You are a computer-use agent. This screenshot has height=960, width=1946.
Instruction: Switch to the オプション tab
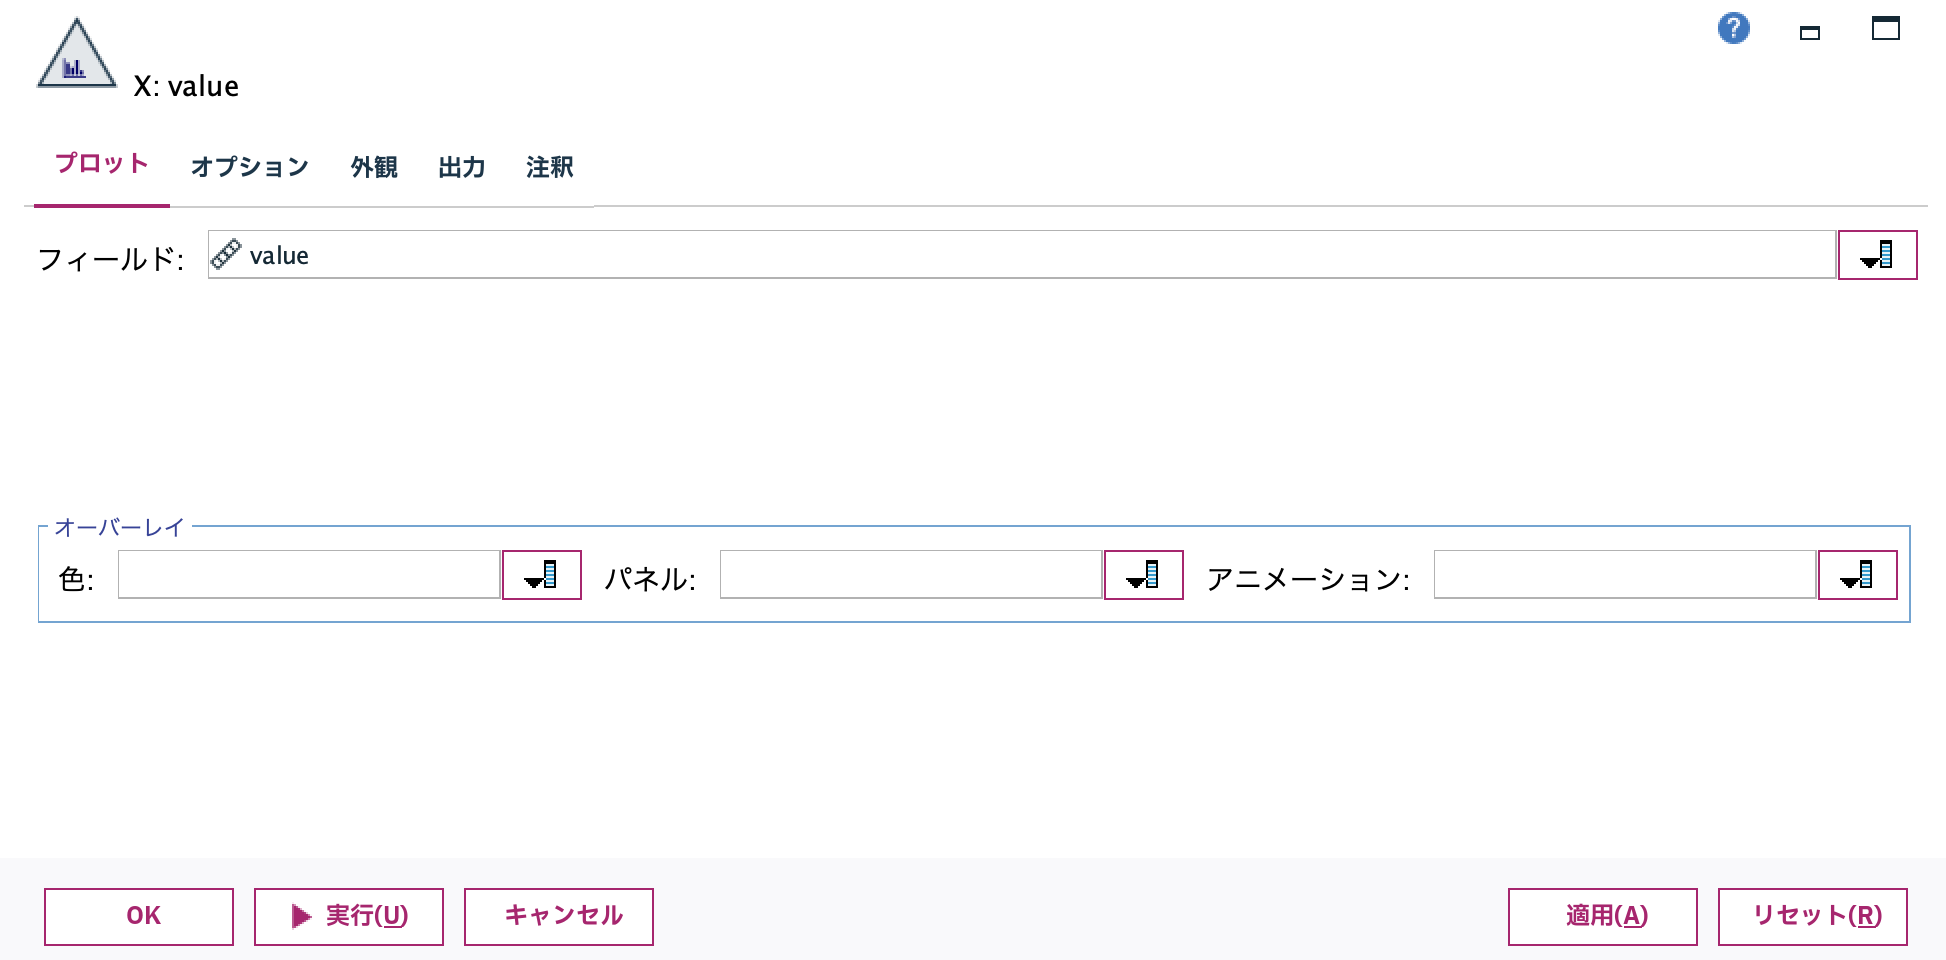pyautogui.click(x=250, y=167)
